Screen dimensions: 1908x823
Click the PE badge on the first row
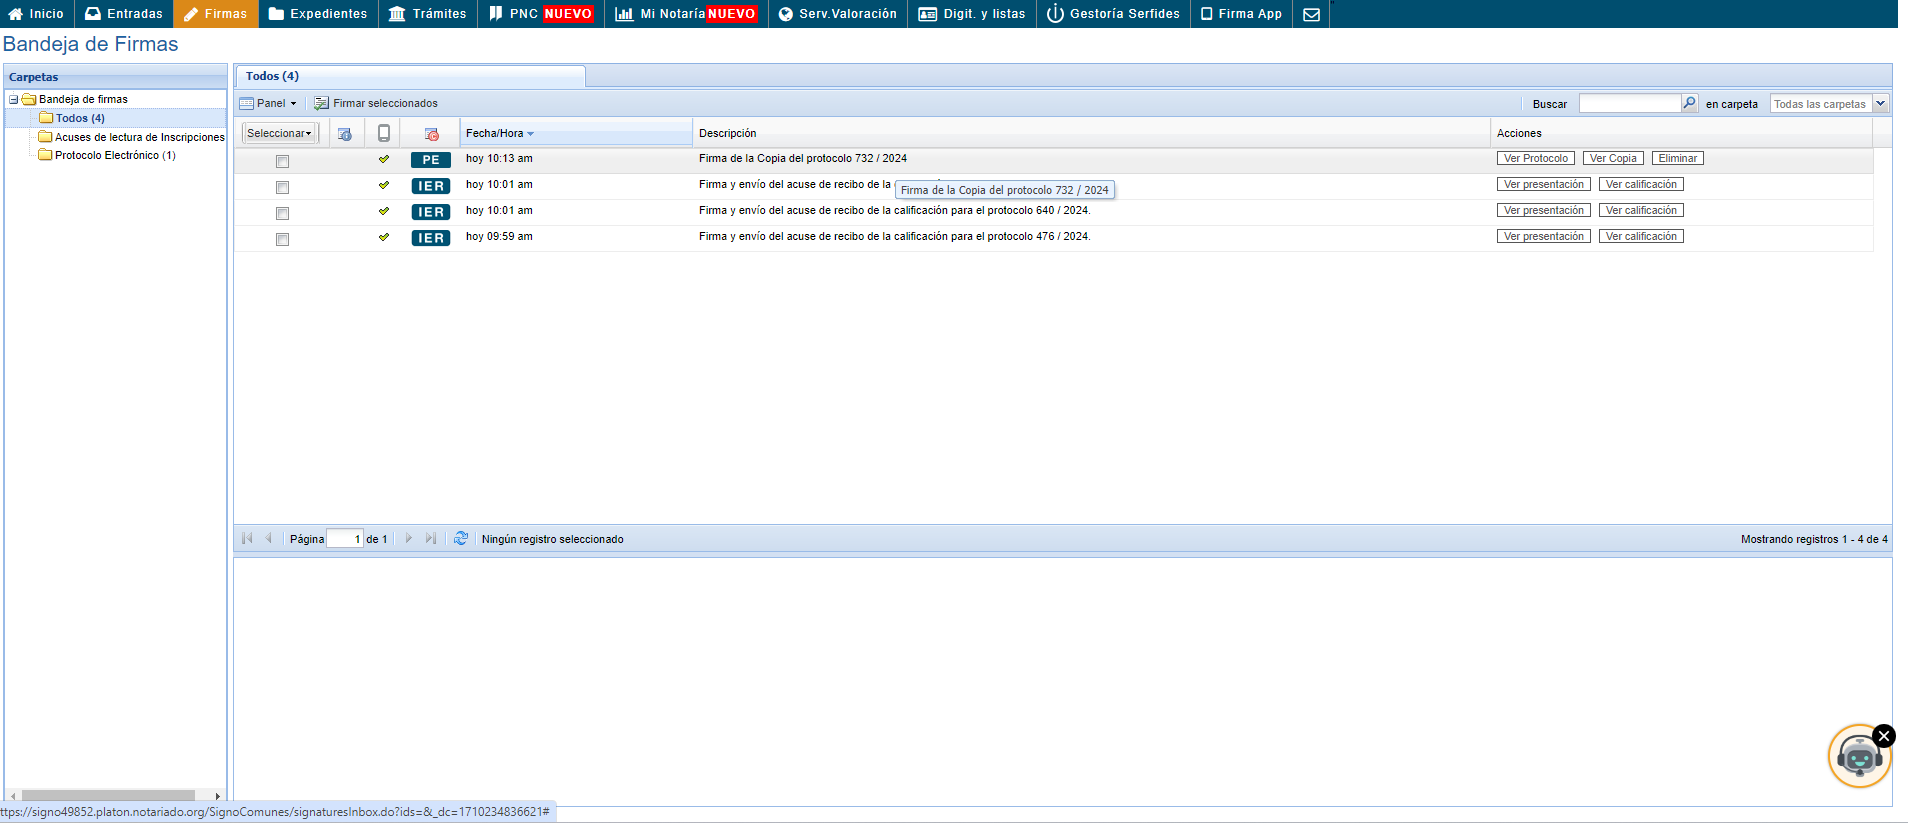point(431,160)
